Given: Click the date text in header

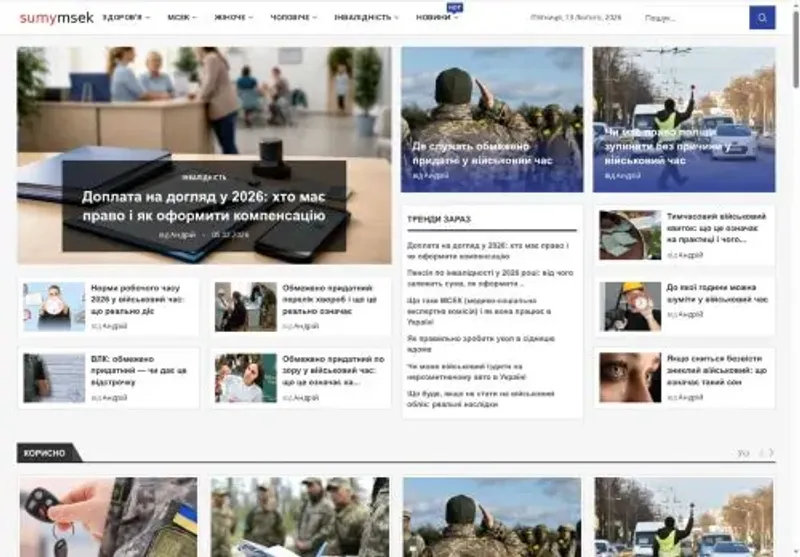Looking at the screenshot, I should [576, 17].
